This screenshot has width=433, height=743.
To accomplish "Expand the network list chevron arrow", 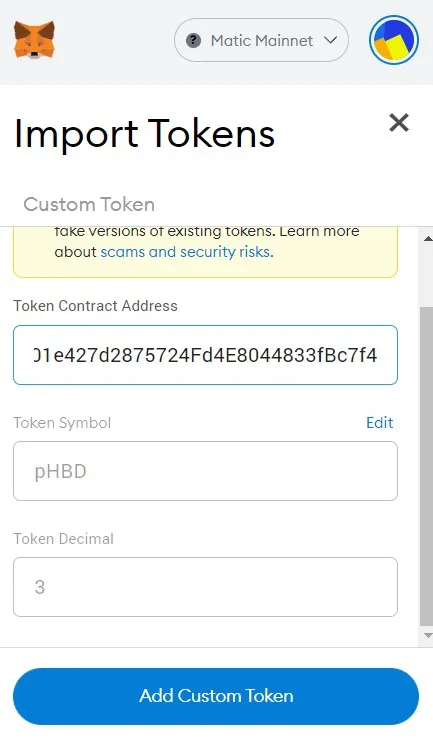I will 330,40.
